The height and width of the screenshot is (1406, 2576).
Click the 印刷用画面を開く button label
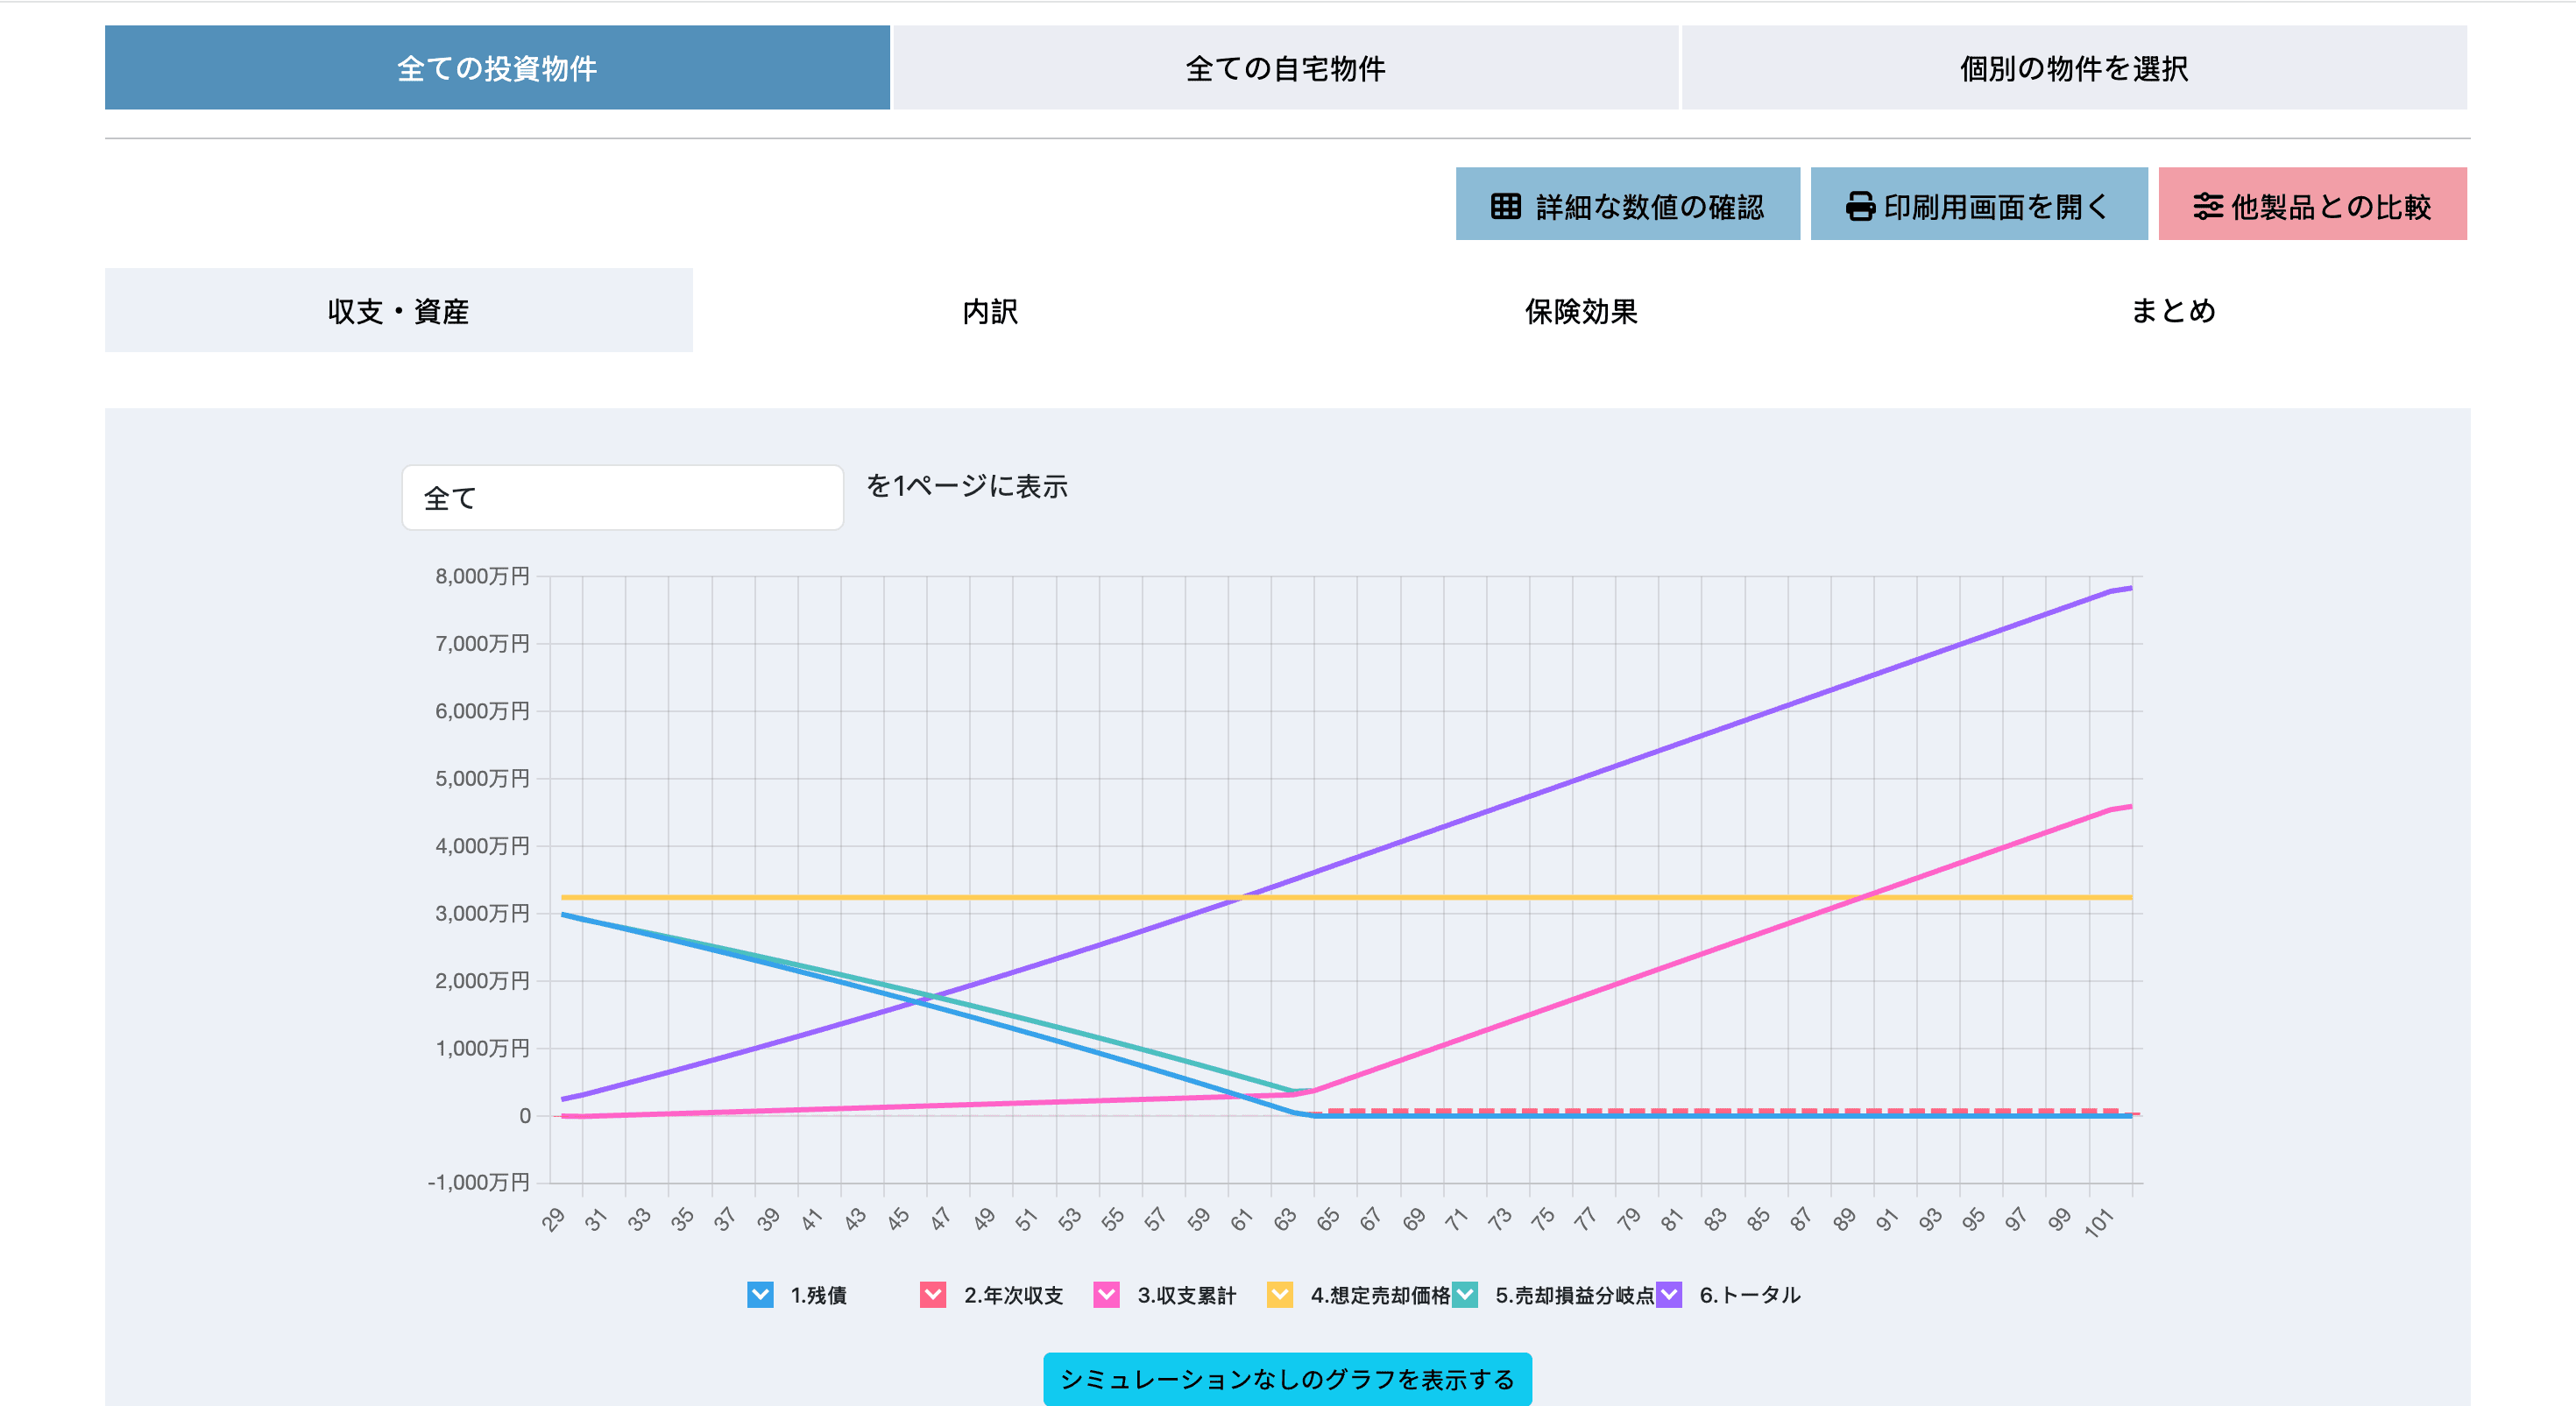[1997, 207]
